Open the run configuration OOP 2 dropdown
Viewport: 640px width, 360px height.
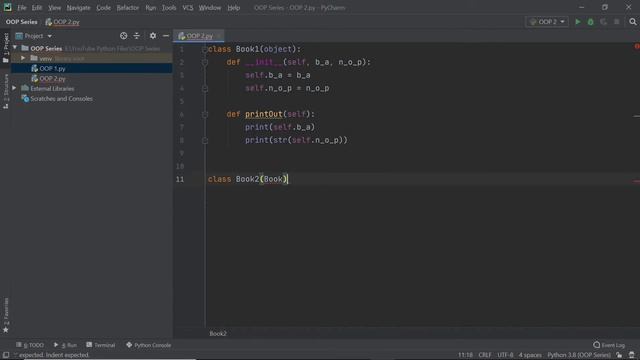pyautogui.click(x=547, y=22)
